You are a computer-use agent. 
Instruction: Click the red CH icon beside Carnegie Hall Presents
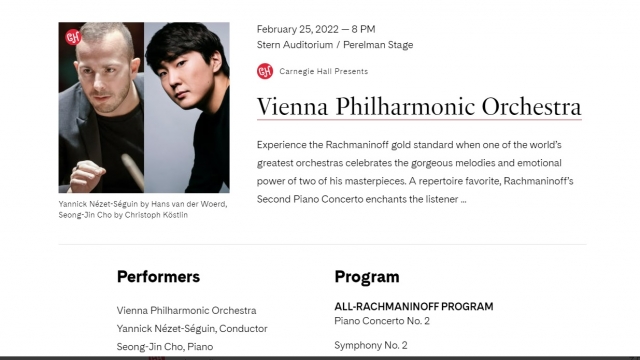tap(265, 71)
